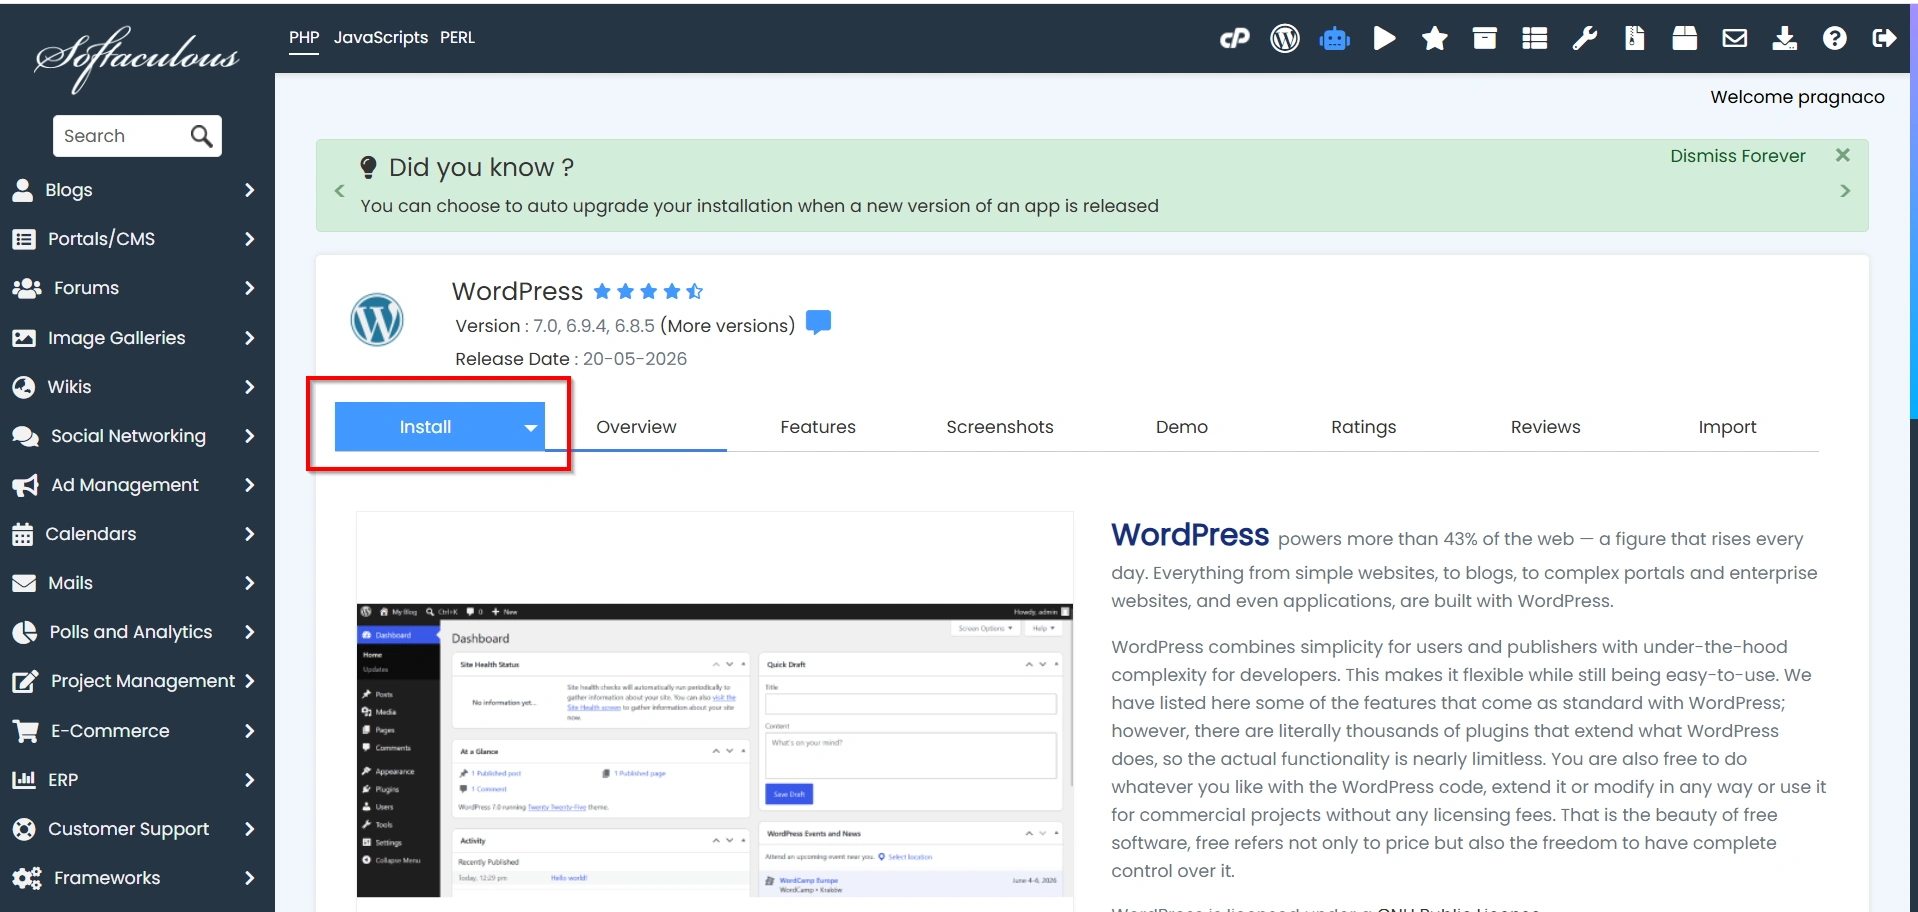
Task: Open the envelope email settings icon
Action: [x=1735, y=38]
